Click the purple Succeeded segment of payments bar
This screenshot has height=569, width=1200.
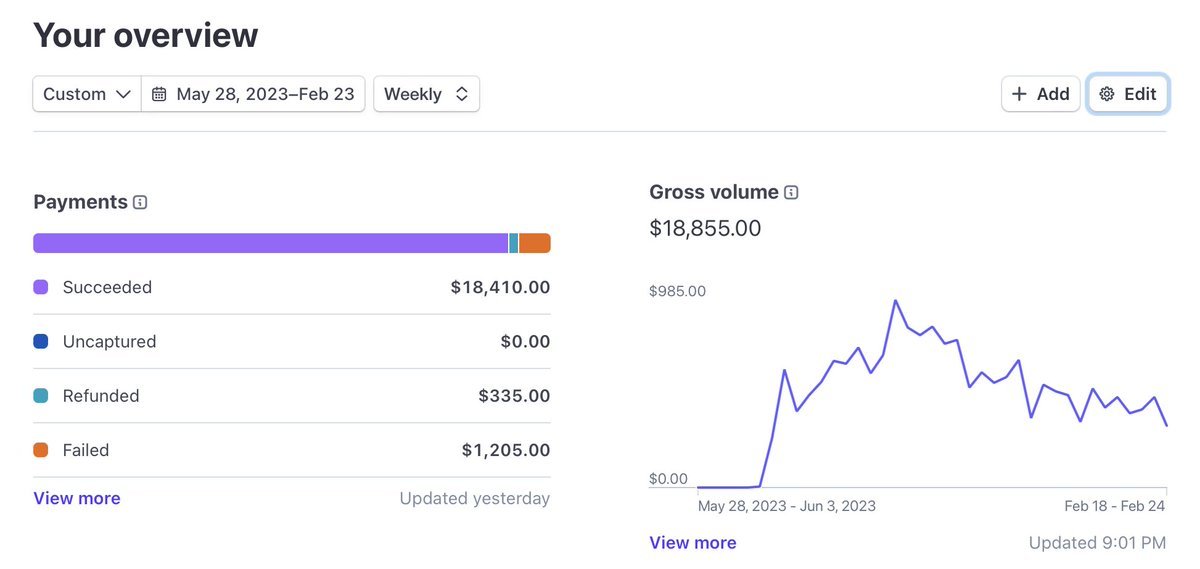[270, 243]
